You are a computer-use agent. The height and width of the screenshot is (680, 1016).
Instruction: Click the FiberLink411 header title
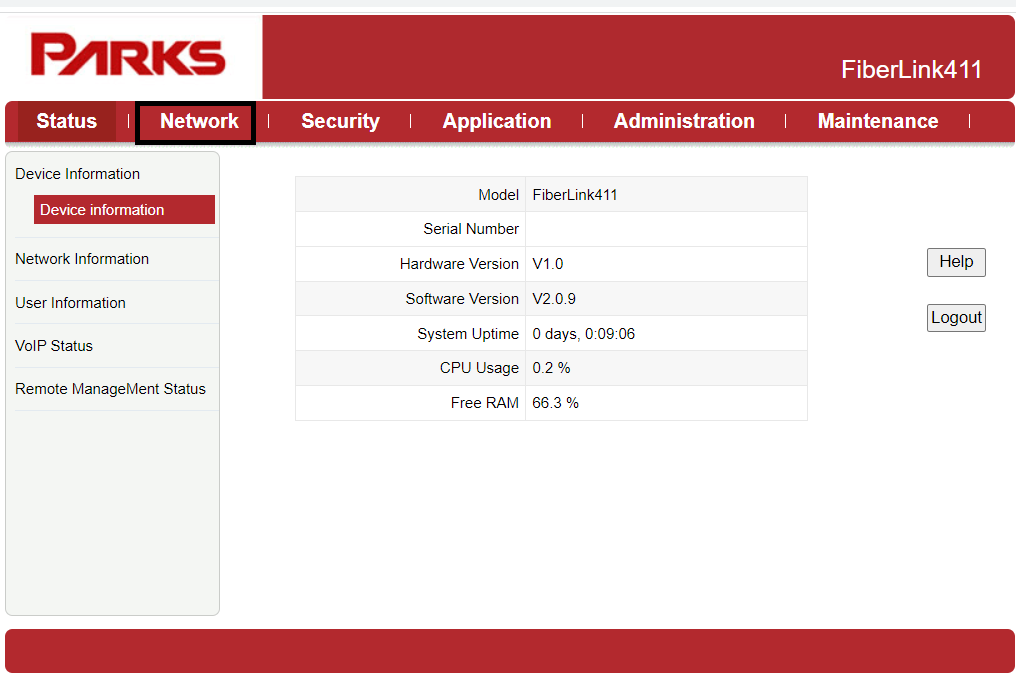click(911, 69)
